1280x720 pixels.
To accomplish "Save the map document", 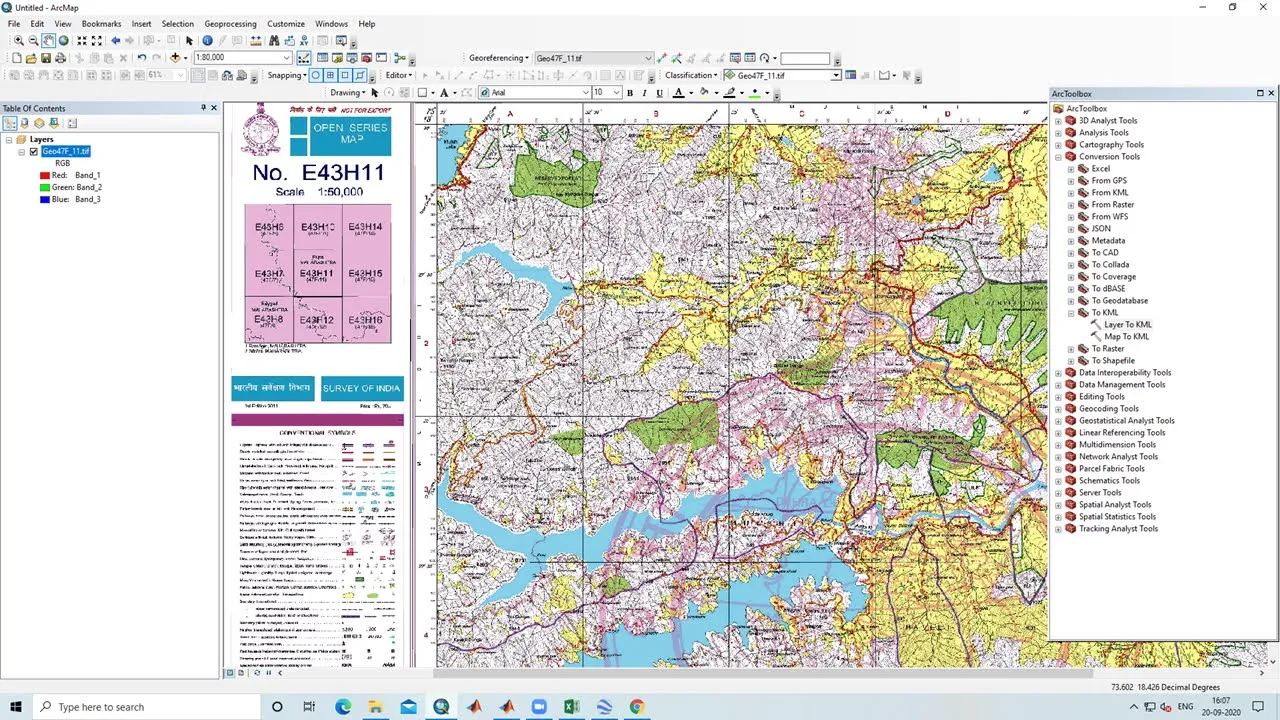I will (x=46, y=58).
